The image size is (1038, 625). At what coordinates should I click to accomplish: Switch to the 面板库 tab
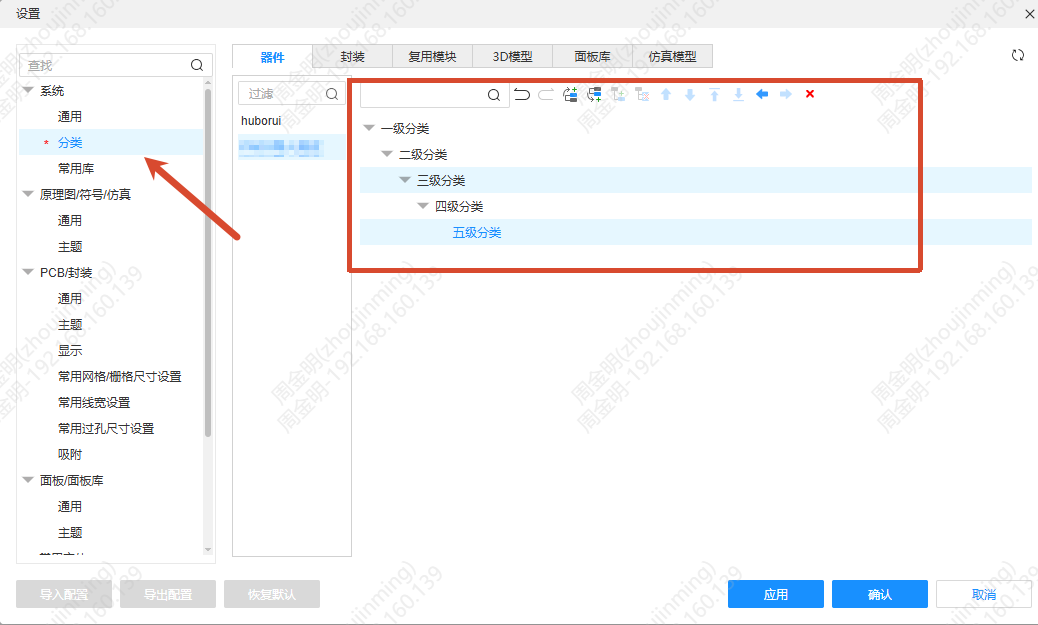(x=592, y=57)
